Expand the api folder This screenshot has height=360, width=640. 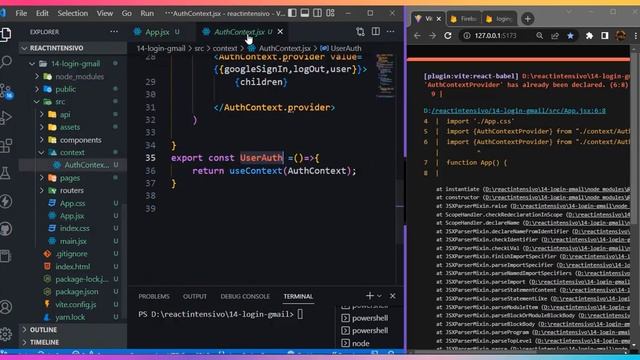tap(42, 115)
